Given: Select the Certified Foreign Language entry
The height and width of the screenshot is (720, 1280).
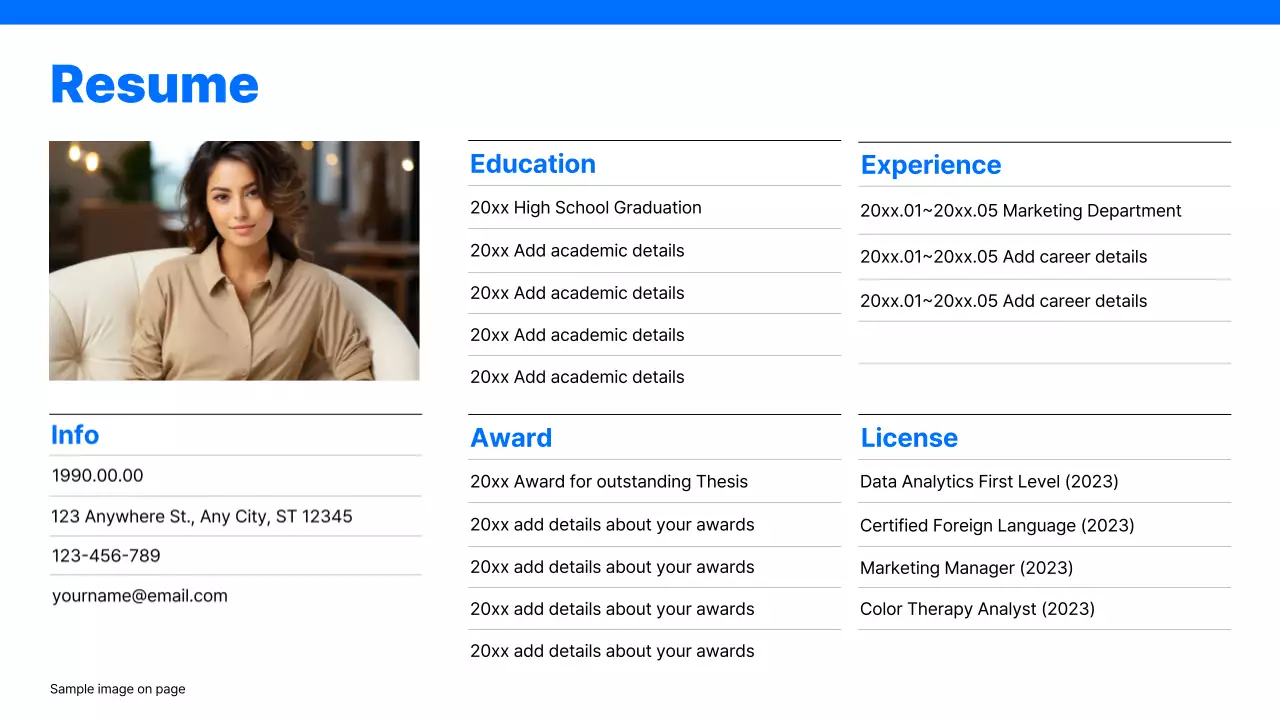Looking at the screenshot, I should tap(997, 525).
